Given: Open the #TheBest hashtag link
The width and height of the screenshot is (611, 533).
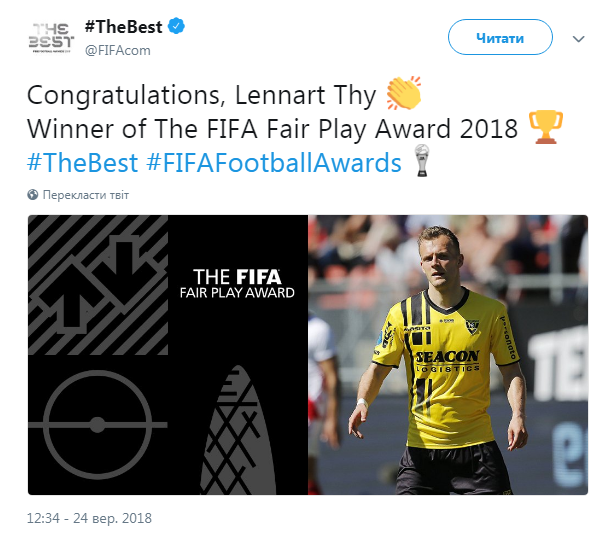Looking at the screenshot, I should point(83,161).
